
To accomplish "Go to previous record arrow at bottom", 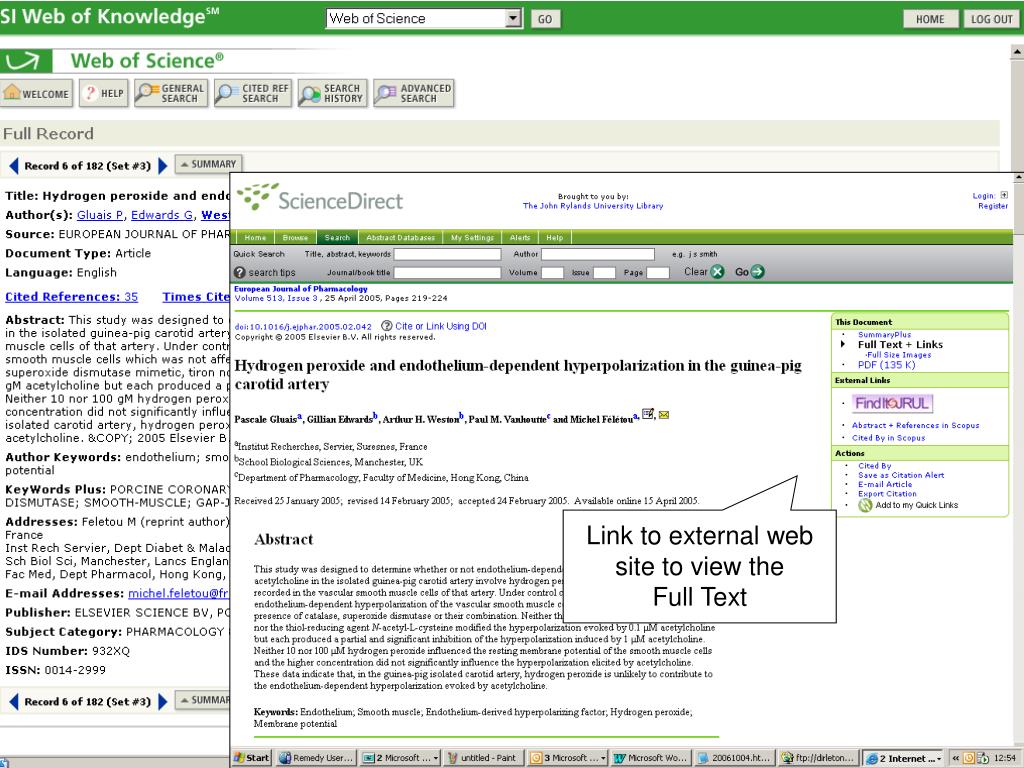I will click(x=13, y=701).
